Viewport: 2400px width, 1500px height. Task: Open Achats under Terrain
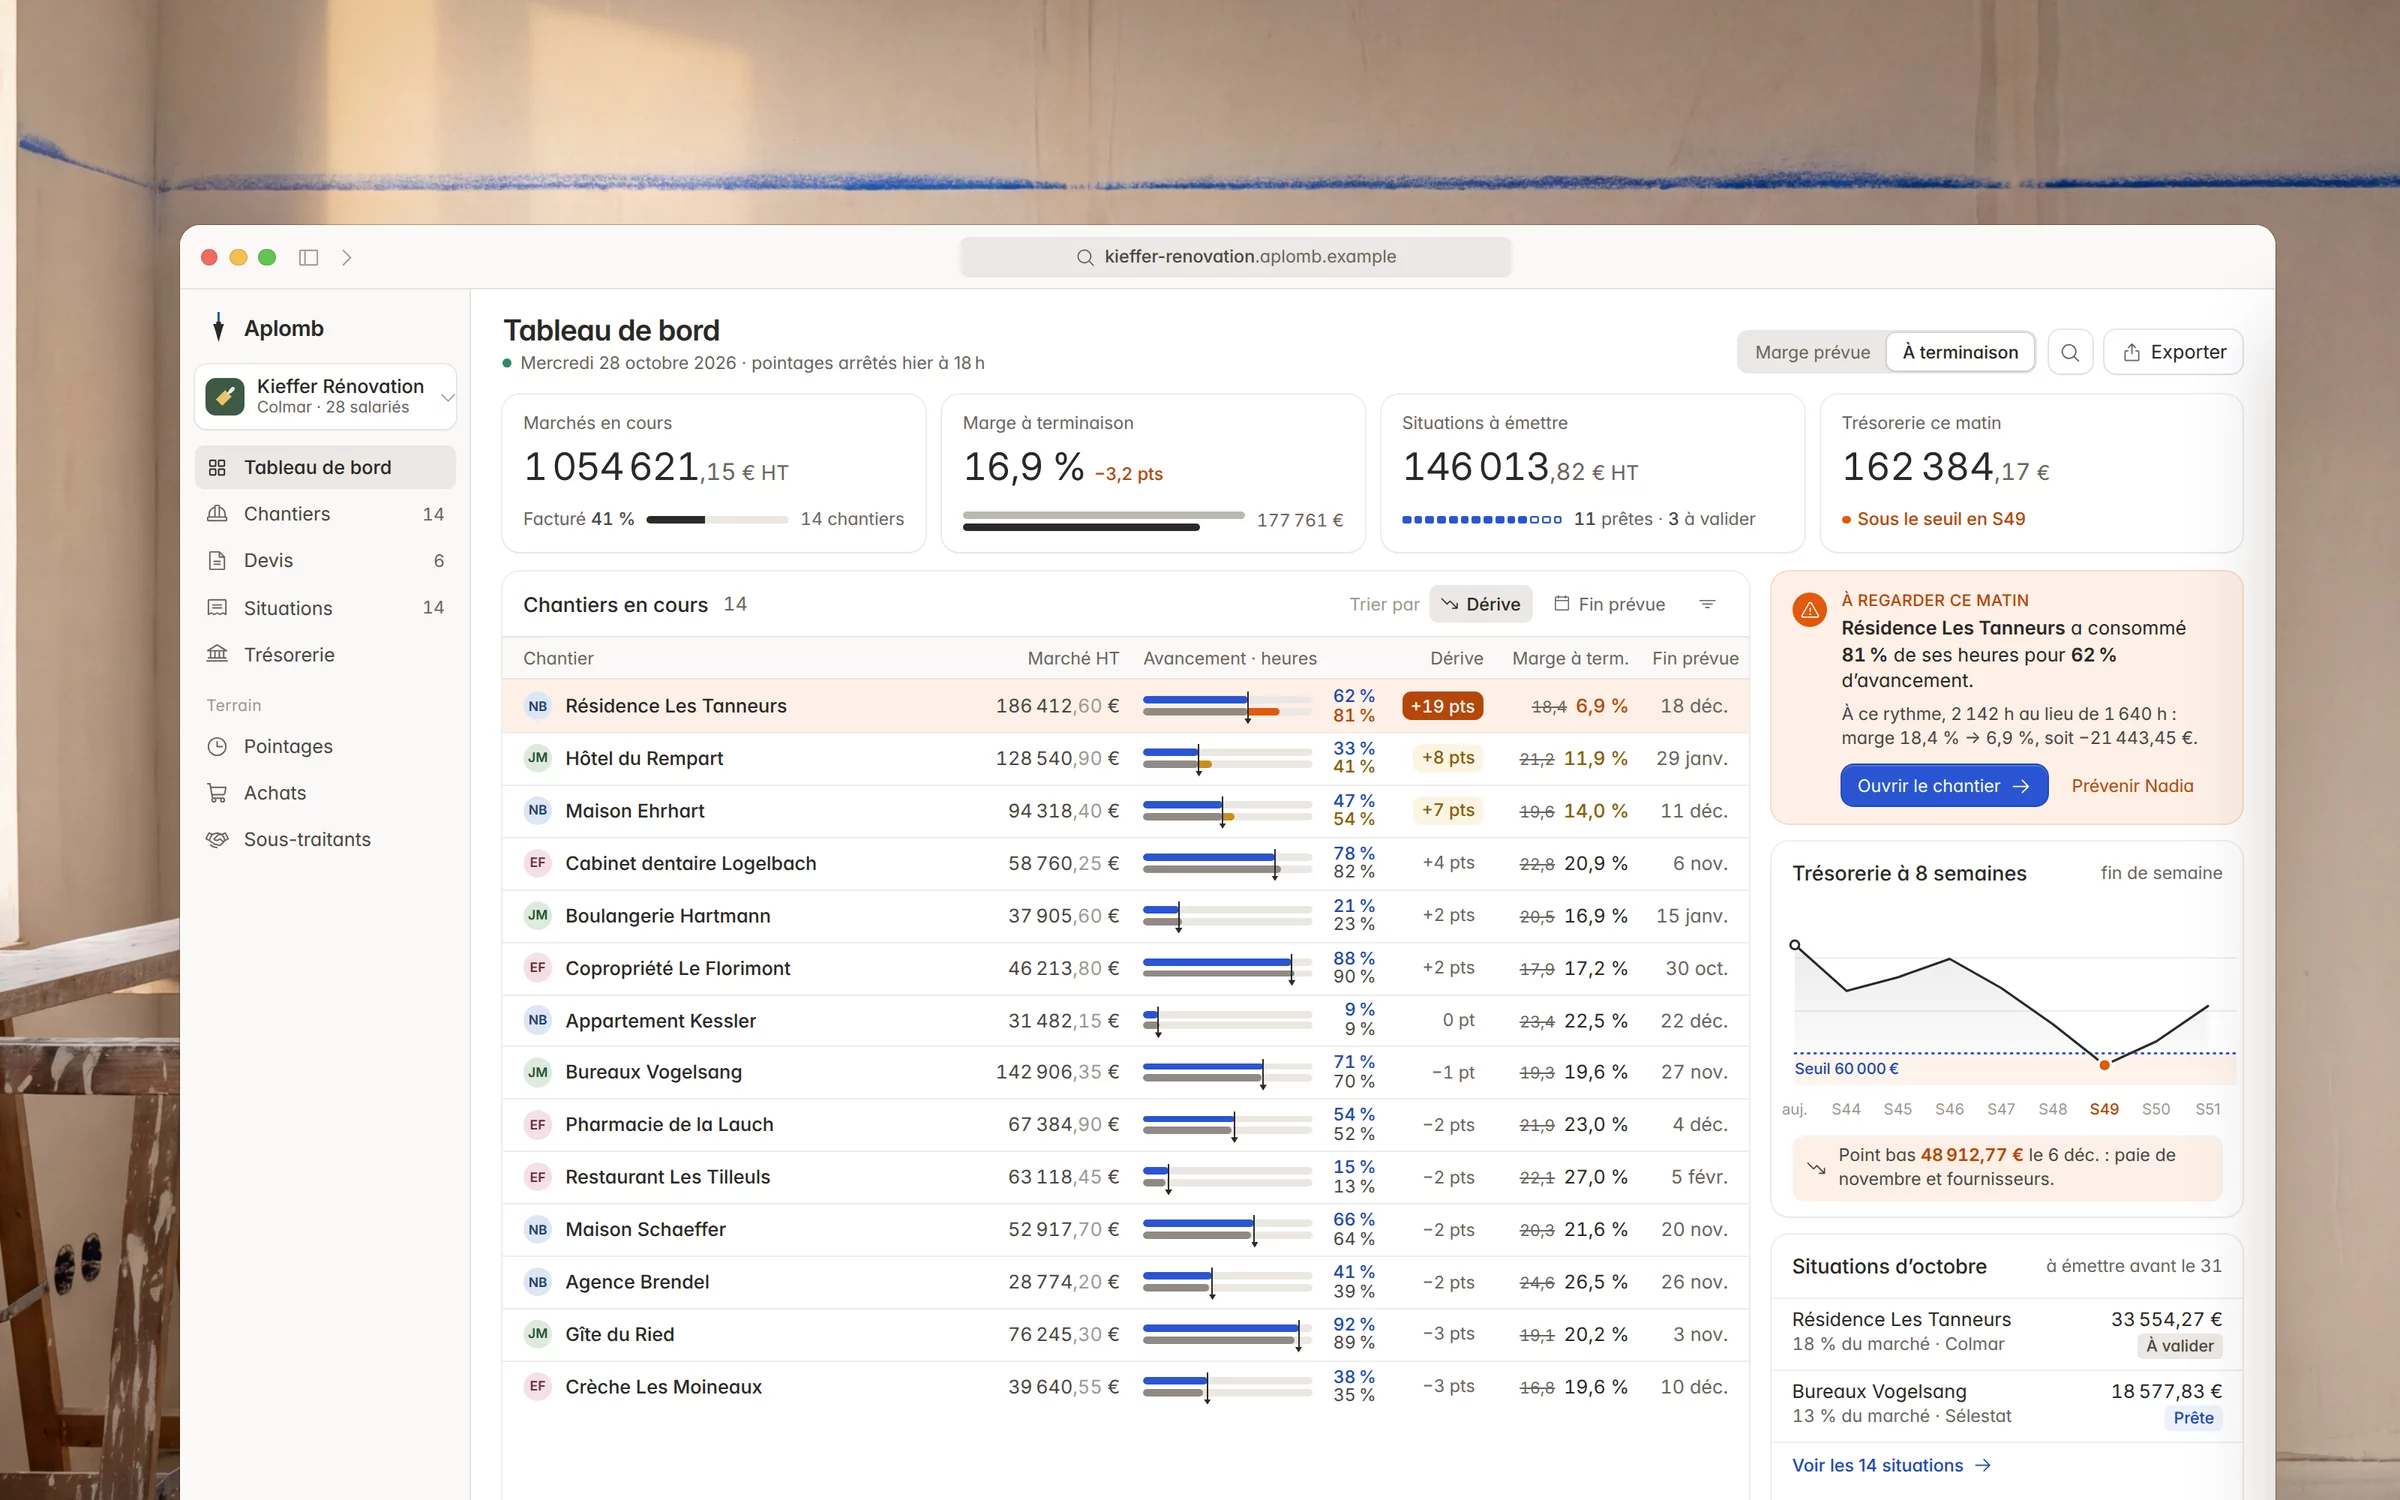click(x=325, y=793)
